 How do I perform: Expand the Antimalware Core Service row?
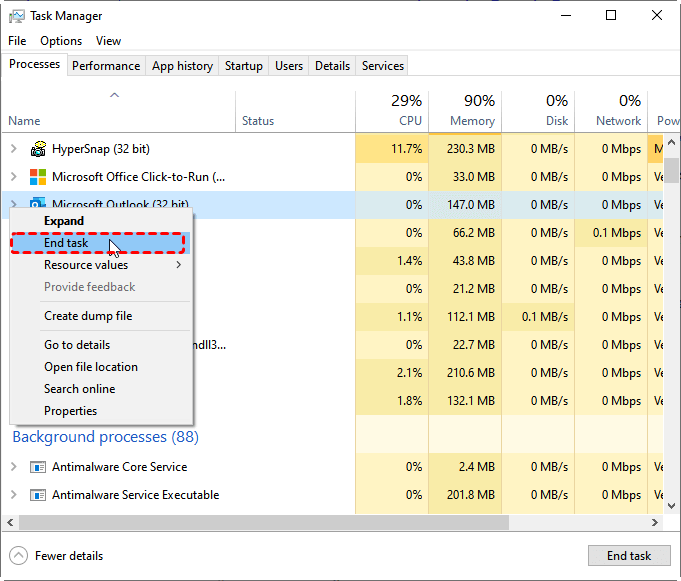point(14,467)
